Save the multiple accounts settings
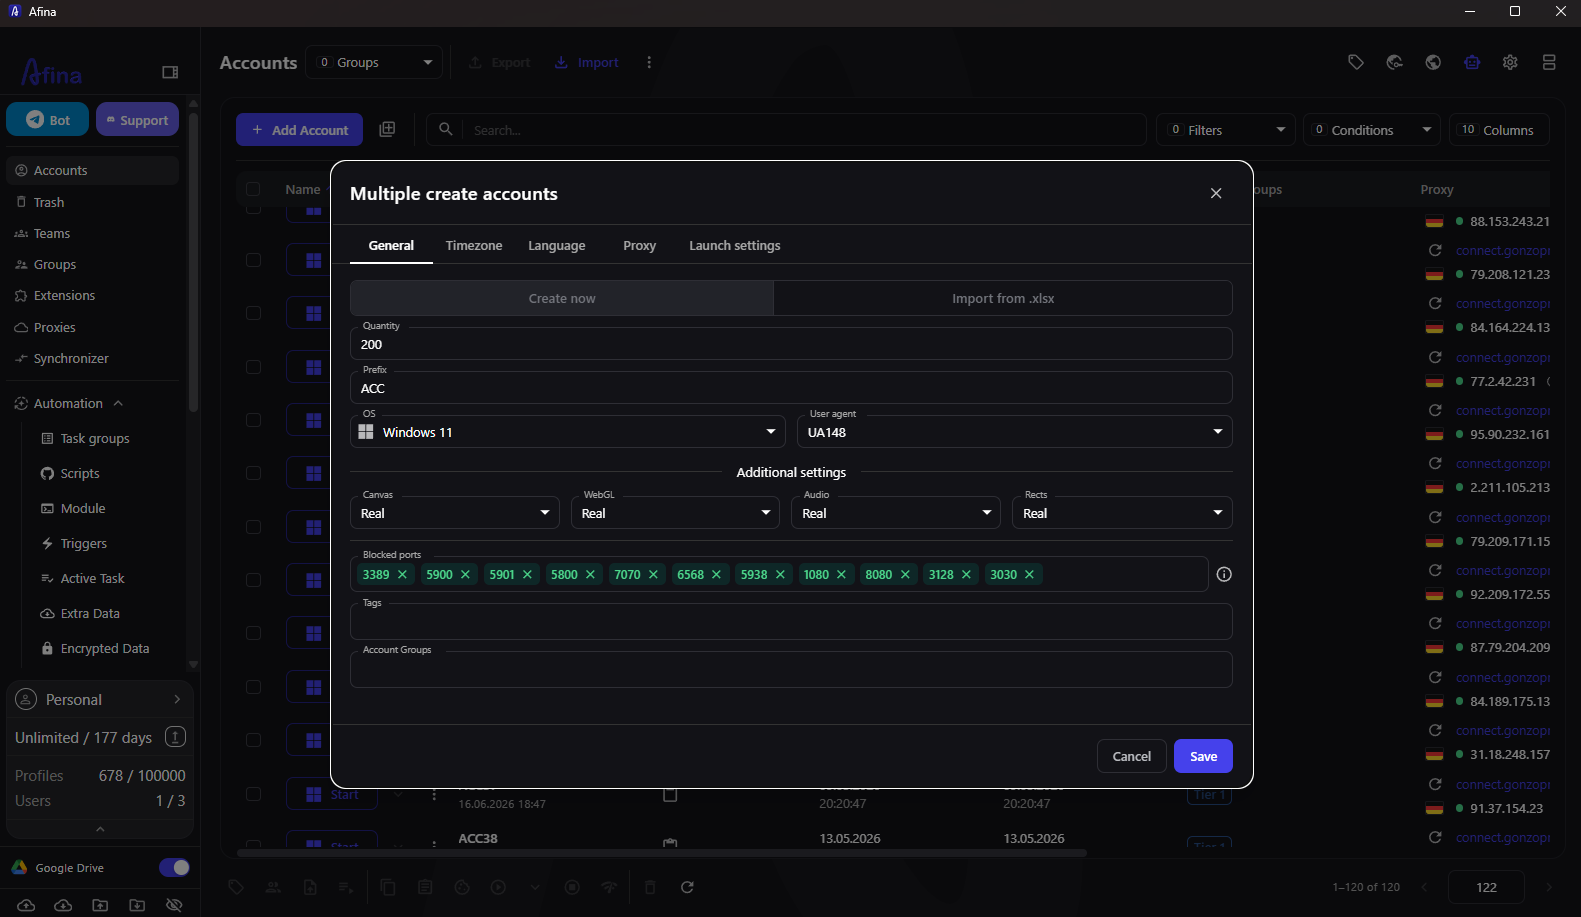This screenshot has width=1581, height=917. coord(1203,756)
